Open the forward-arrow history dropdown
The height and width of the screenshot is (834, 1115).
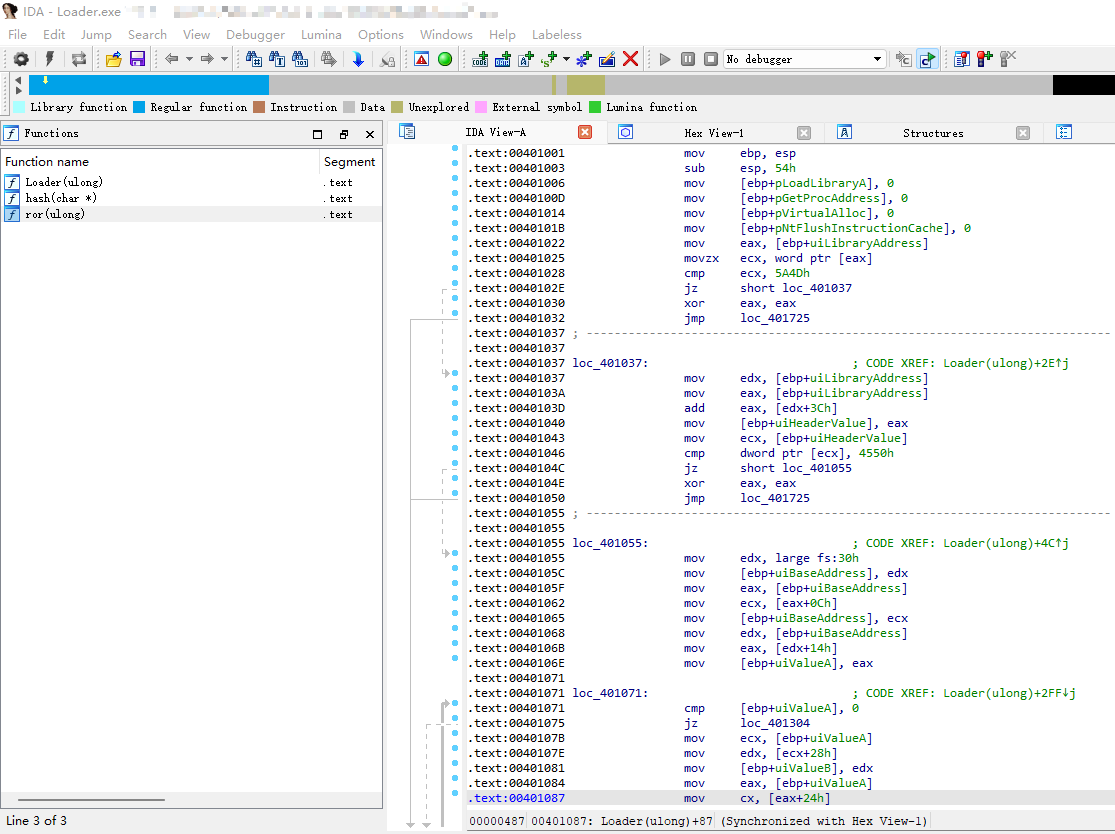coord(225,59)
